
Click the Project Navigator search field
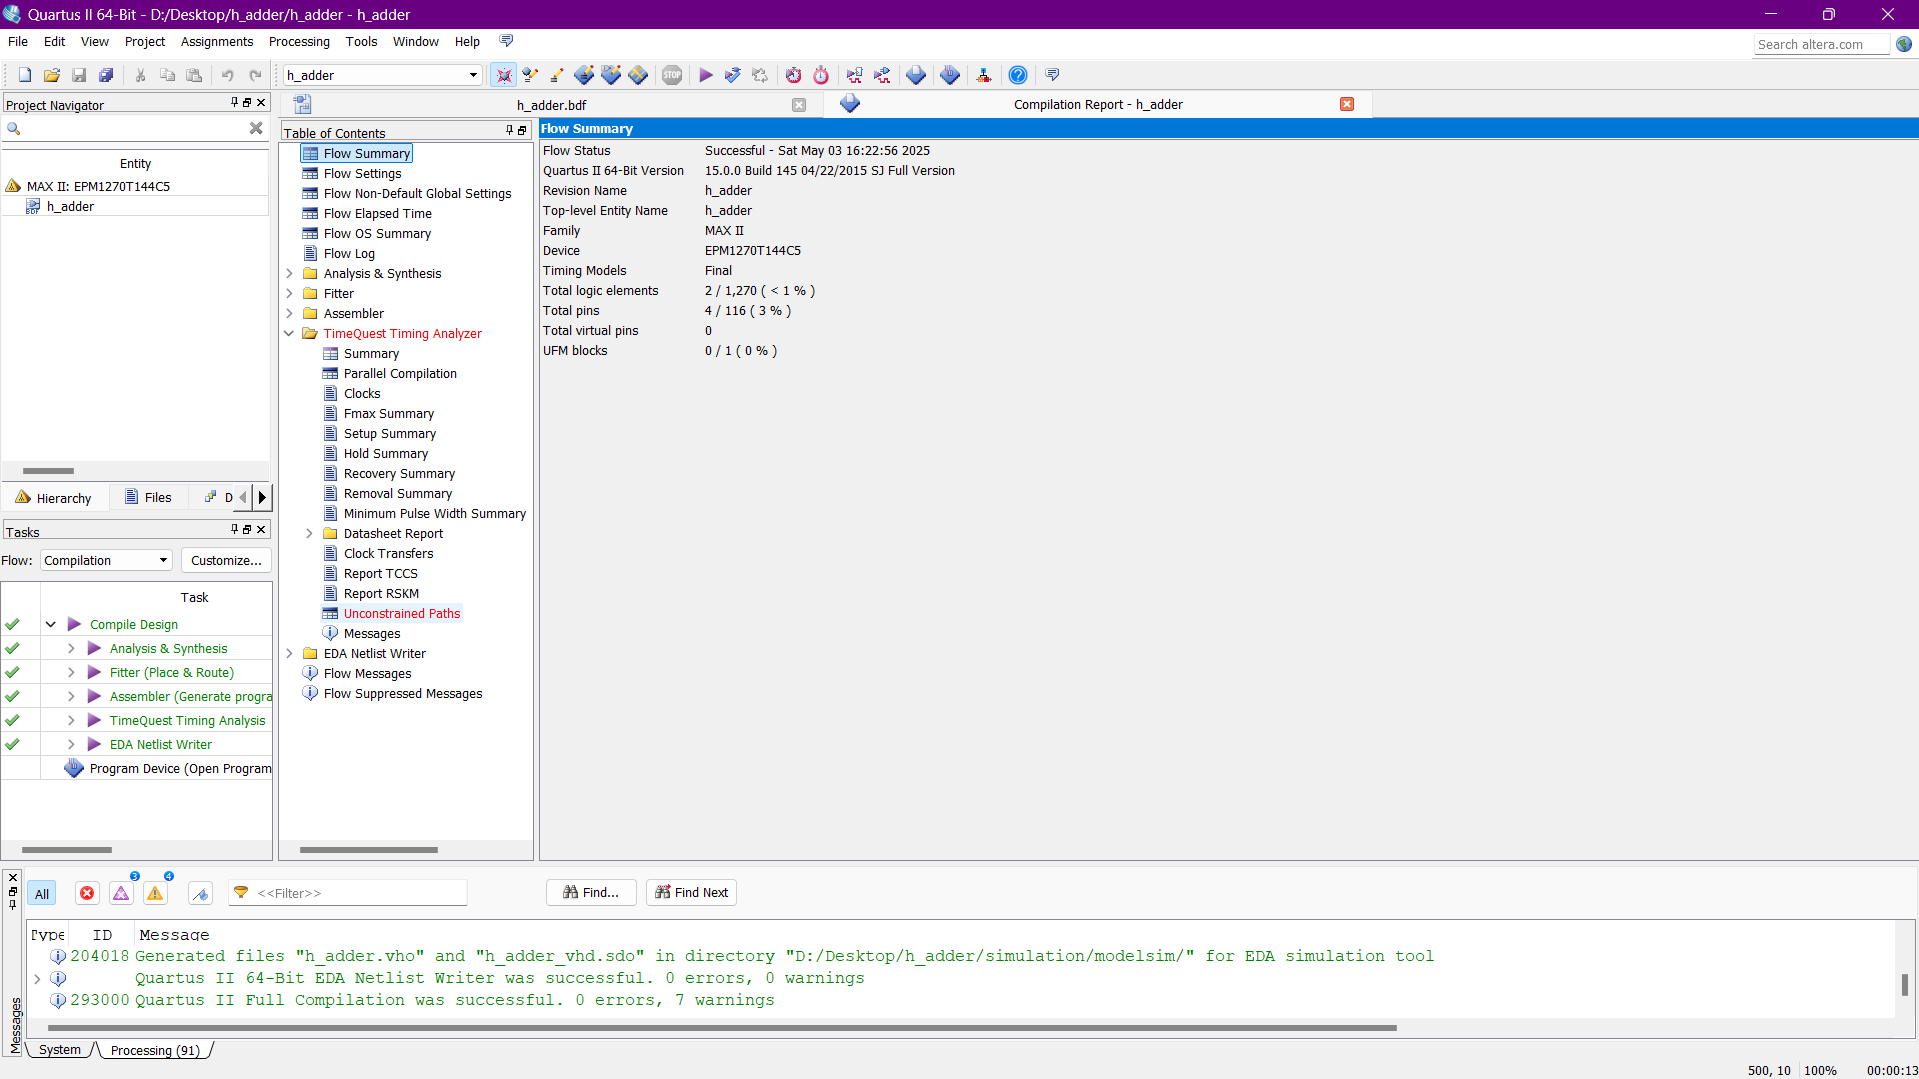point(135,128)
